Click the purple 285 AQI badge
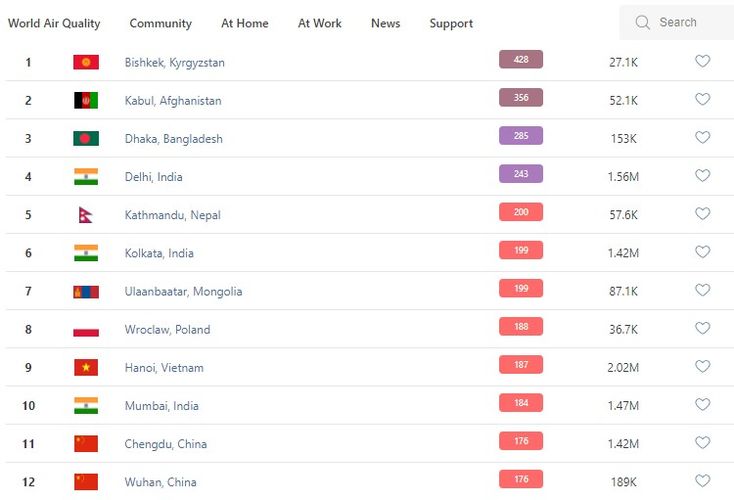This screenshot has height=500, width=734. pyautogui.click(x=520, y=135)
